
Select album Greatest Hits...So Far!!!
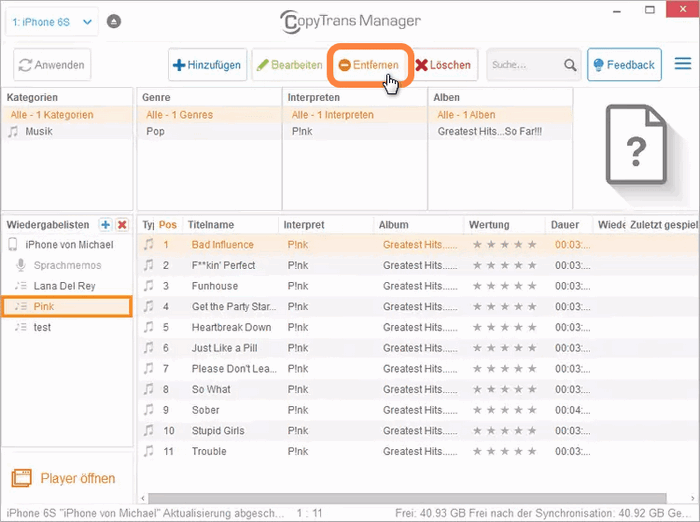click(x=500, y=131)
